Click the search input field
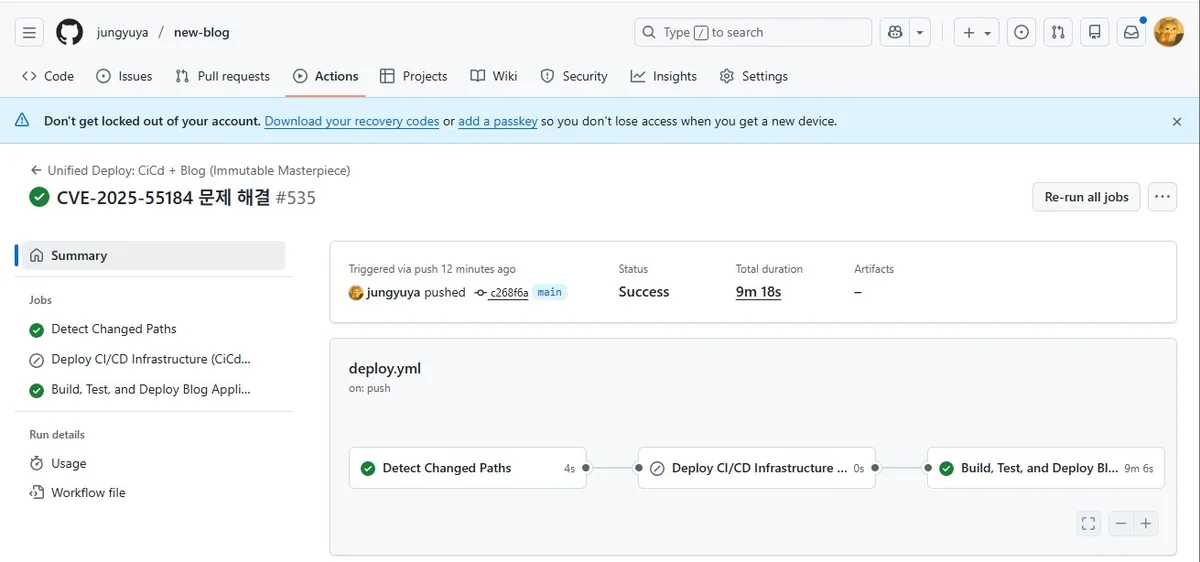This screenshot has width=1200, height=562. [x=753, y=32]
